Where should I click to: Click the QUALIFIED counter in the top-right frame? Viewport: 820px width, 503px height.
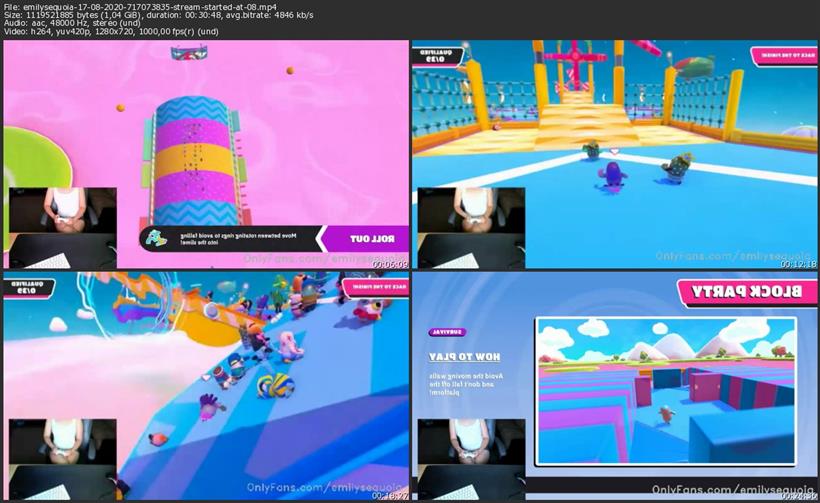pos(434,55)
